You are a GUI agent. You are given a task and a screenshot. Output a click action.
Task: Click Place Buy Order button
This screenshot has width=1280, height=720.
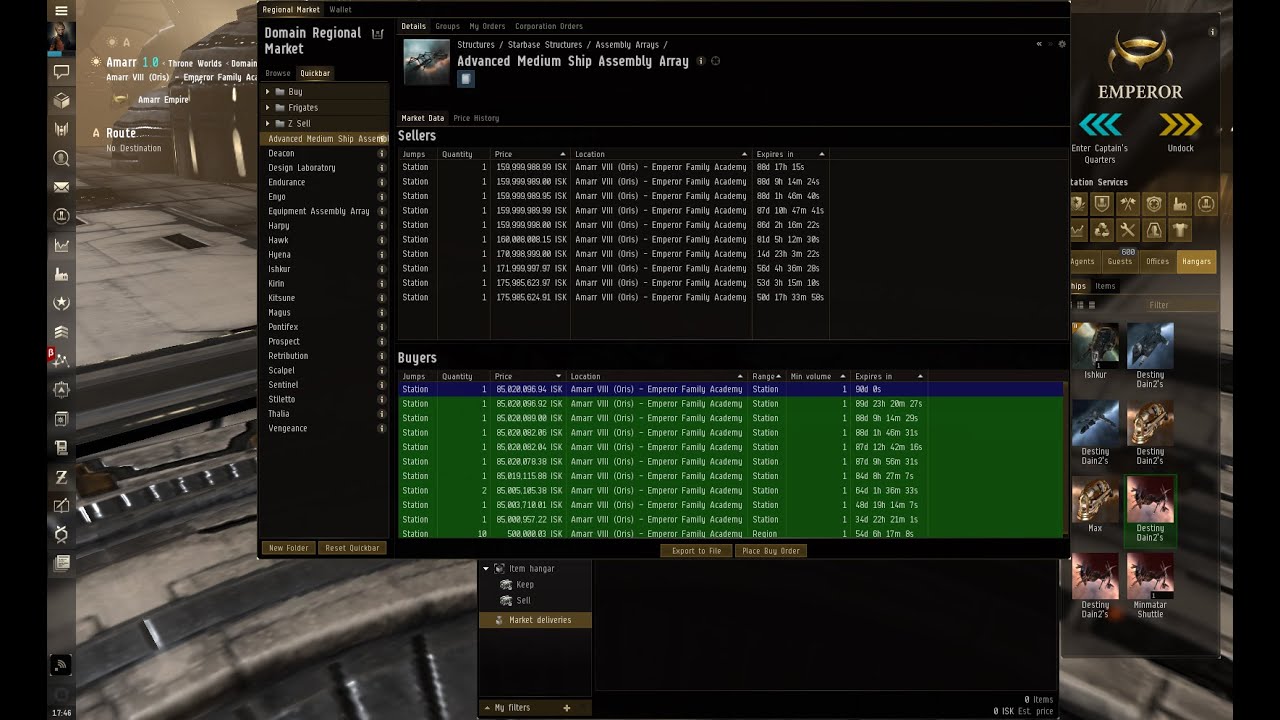[x=770, y=551]
